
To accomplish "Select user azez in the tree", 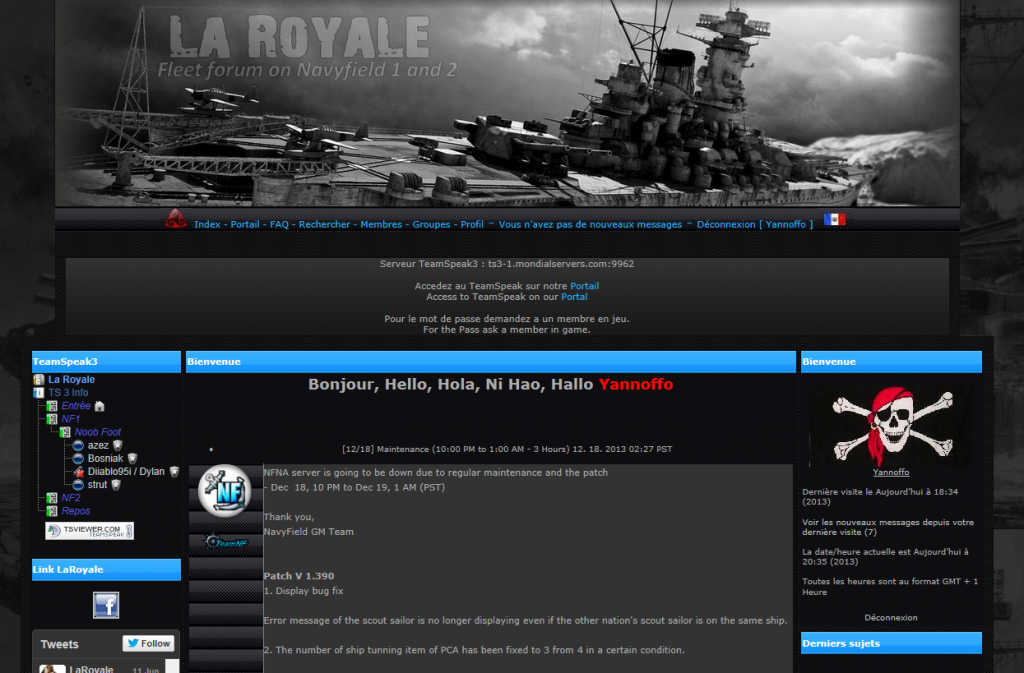I will [x=98, y=445].
